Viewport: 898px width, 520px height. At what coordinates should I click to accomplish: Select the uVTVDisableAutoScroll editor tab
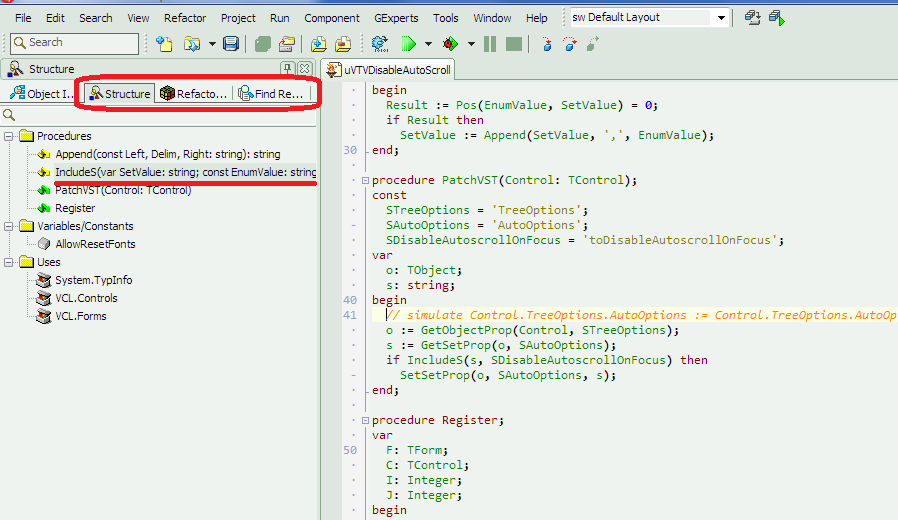388,70
